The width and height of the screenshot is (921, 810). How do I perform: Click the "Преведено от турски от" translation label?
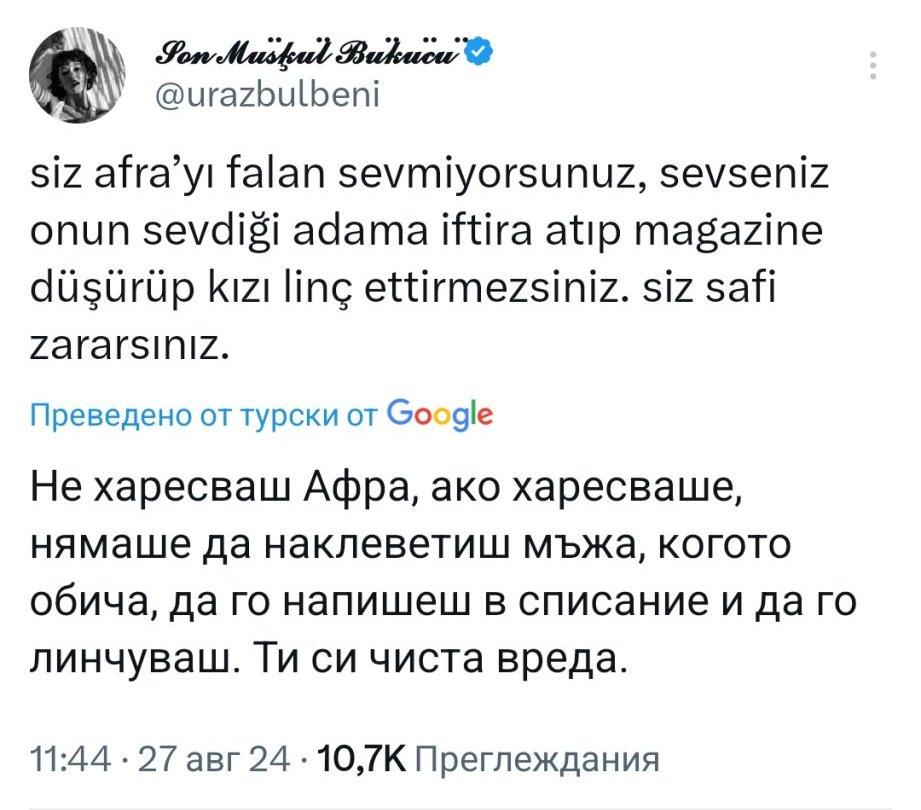(x=204, y=416)
